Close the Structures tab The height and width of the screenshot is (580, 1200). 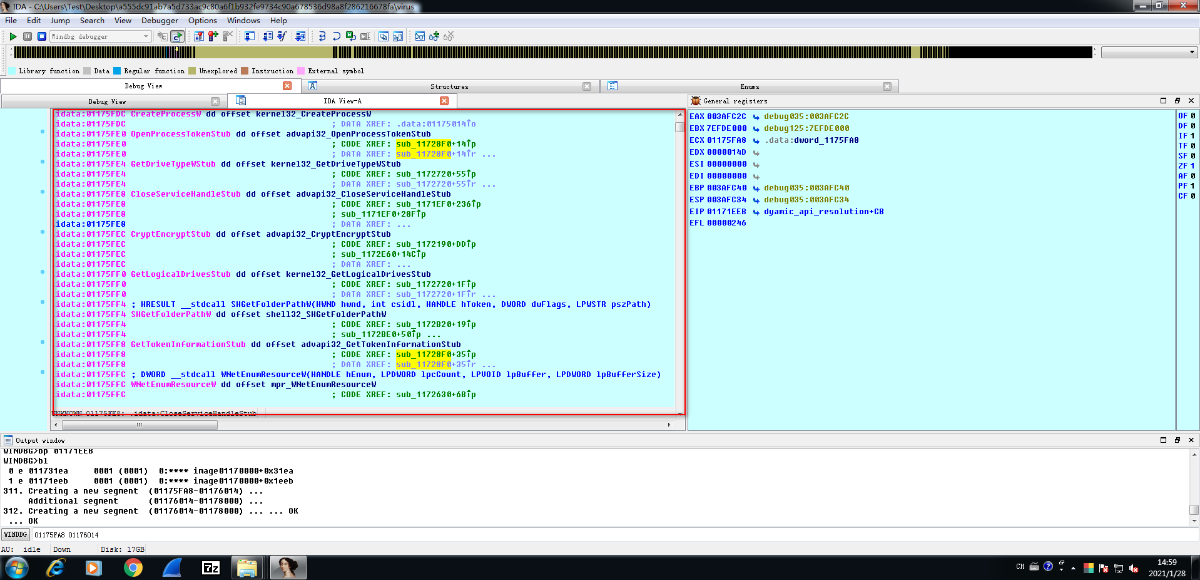pos(587,86)
